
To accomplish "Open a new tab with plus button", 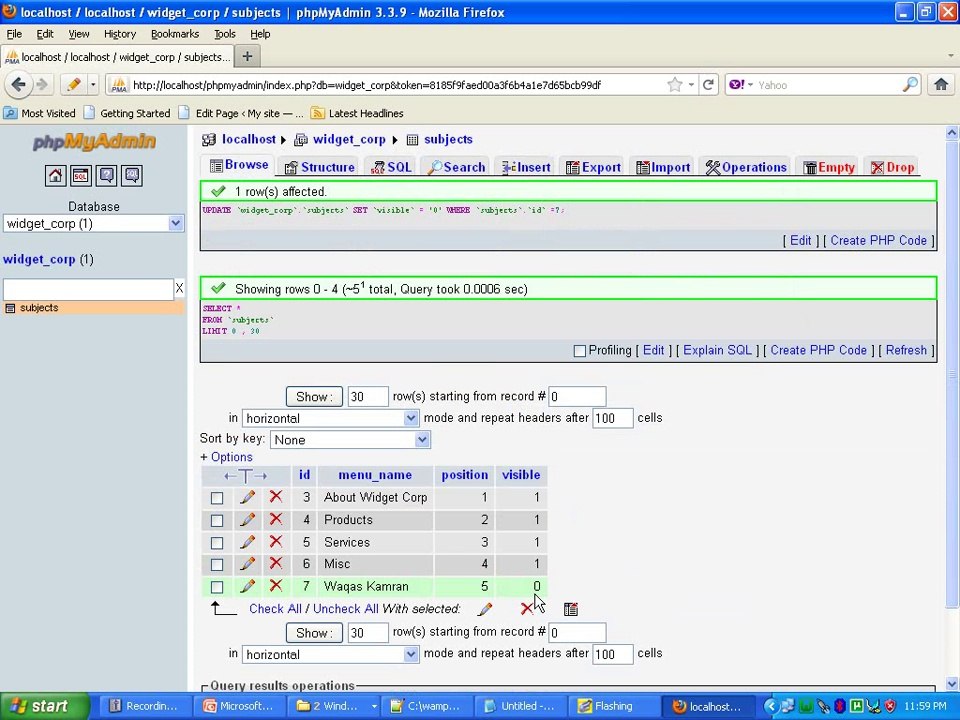I will click(247, 56).
